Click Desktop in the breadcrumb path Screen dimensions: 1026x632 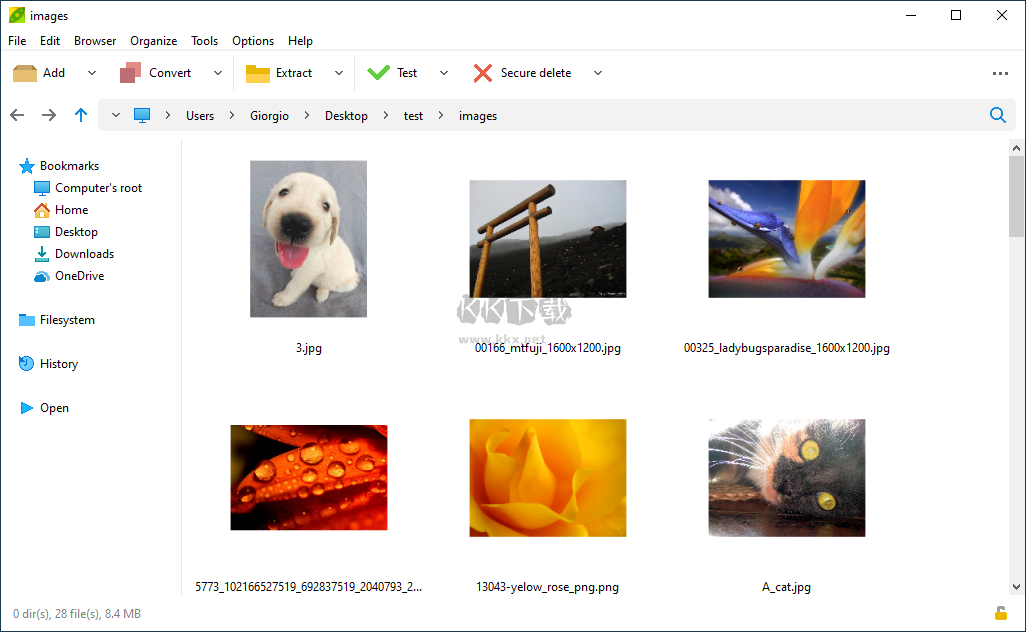tap(346, 116)
